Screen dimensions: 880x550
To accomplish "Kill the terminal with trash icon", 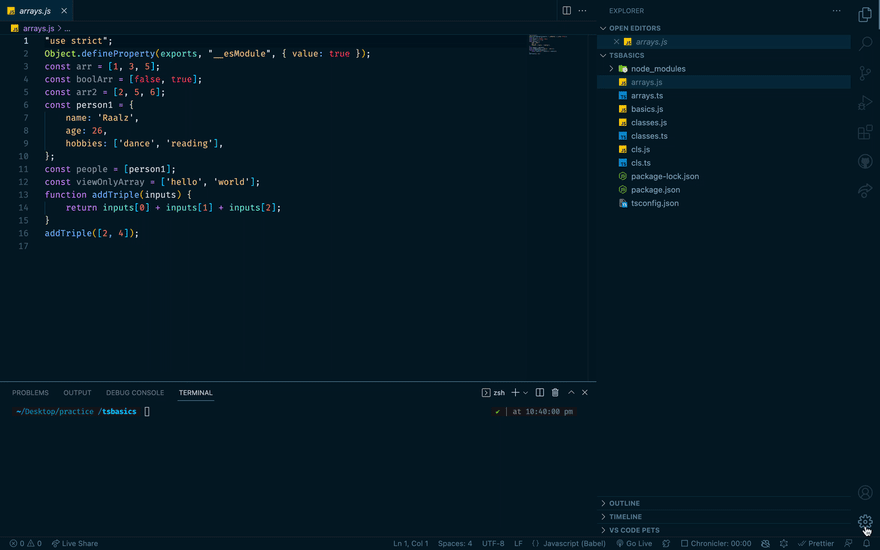I will point(555,392).
